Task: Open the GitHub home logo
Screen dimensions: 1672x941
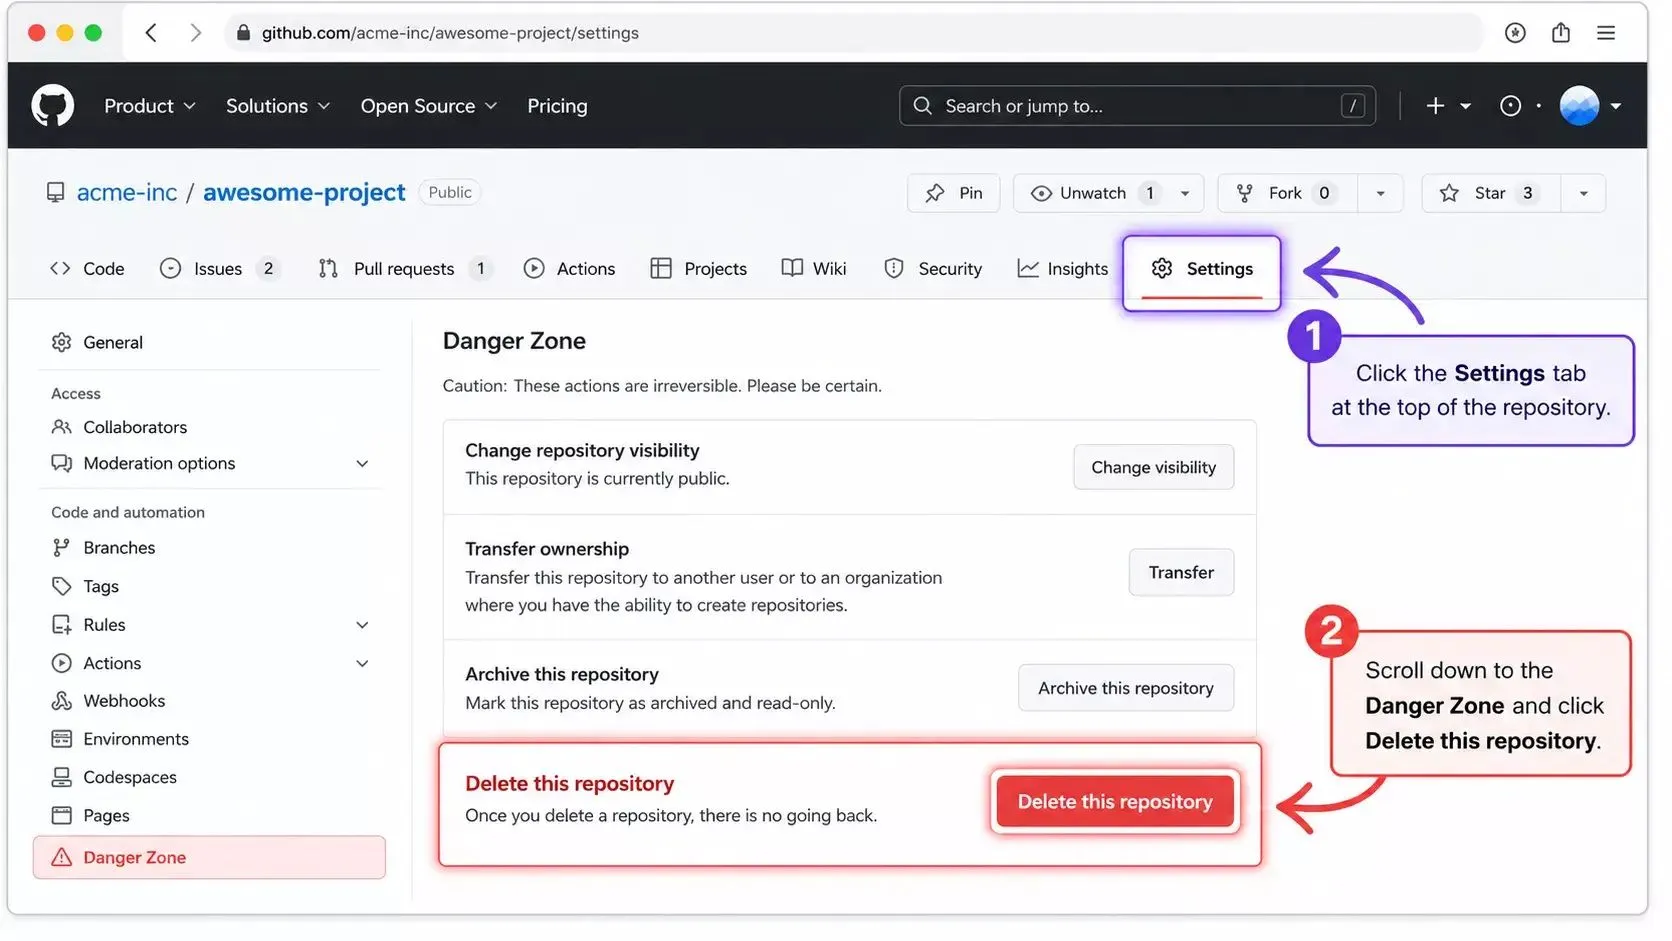Action: click(x=52, y=106)
